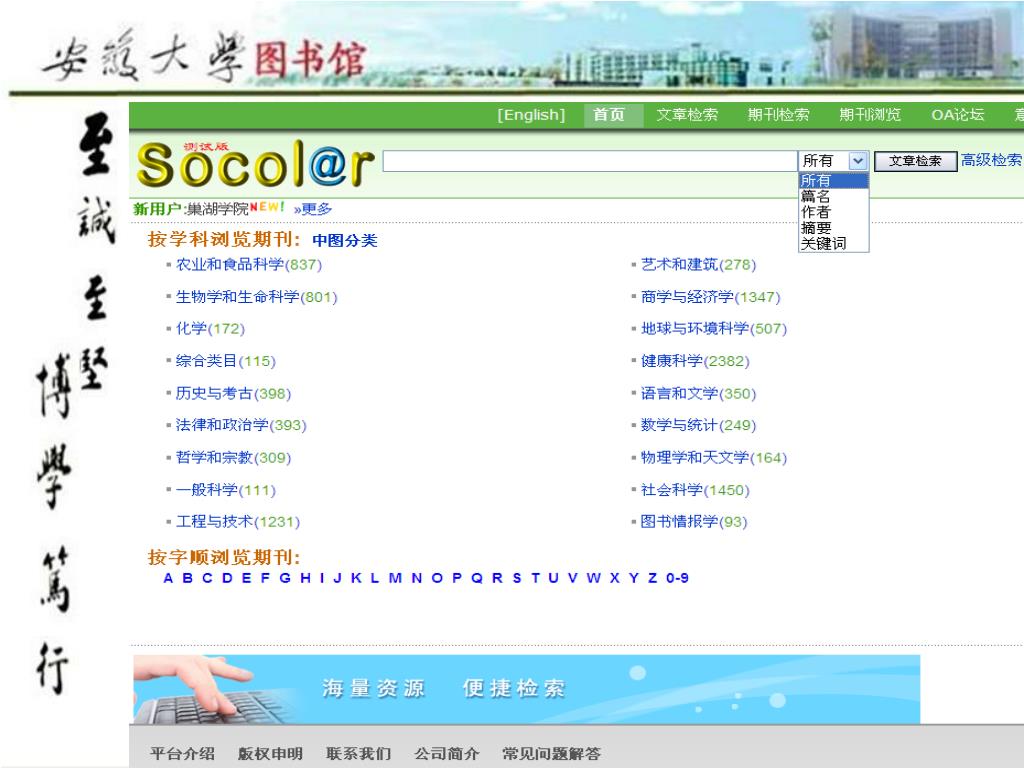Browse 图书情报学(93) journals

(x=694, y=522)
